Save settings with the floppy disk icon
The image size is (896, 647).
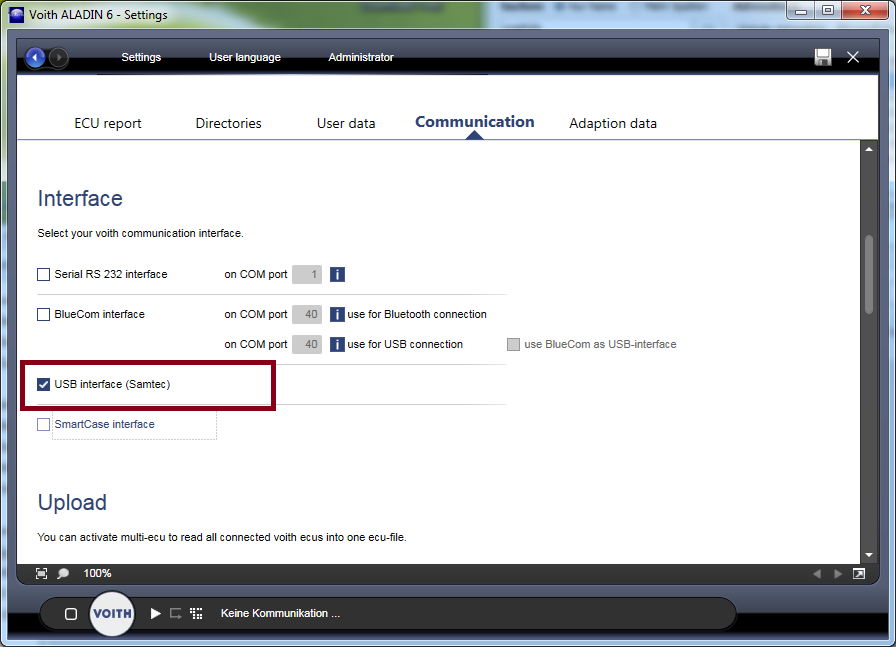click(823, 57)
